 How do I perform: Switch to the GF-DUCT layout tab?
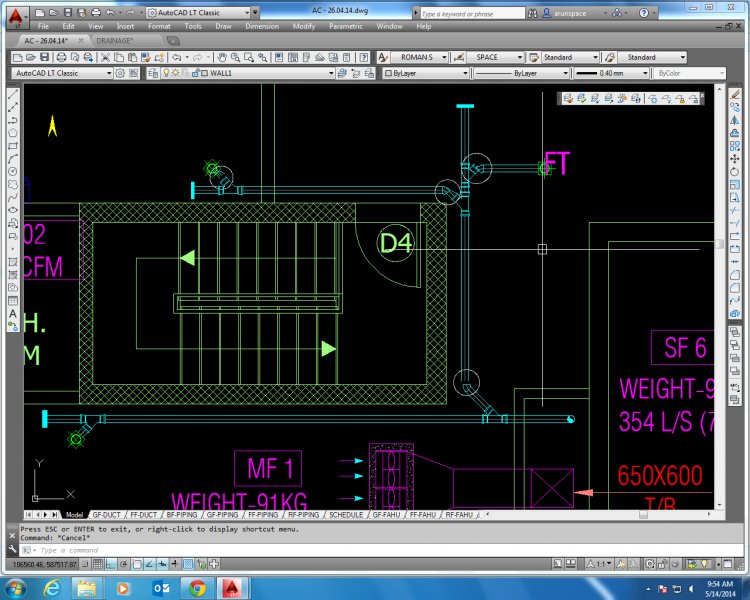point(106,515)
